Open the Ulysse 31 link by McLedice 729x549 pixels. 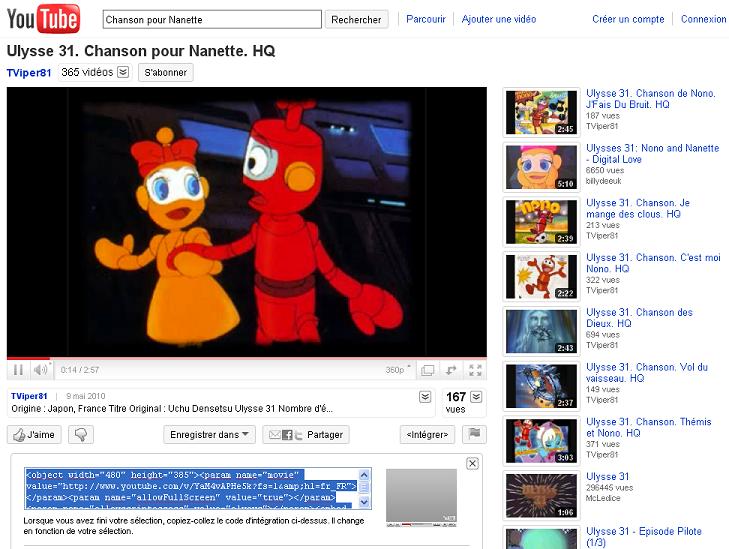[x=607, y=477]
